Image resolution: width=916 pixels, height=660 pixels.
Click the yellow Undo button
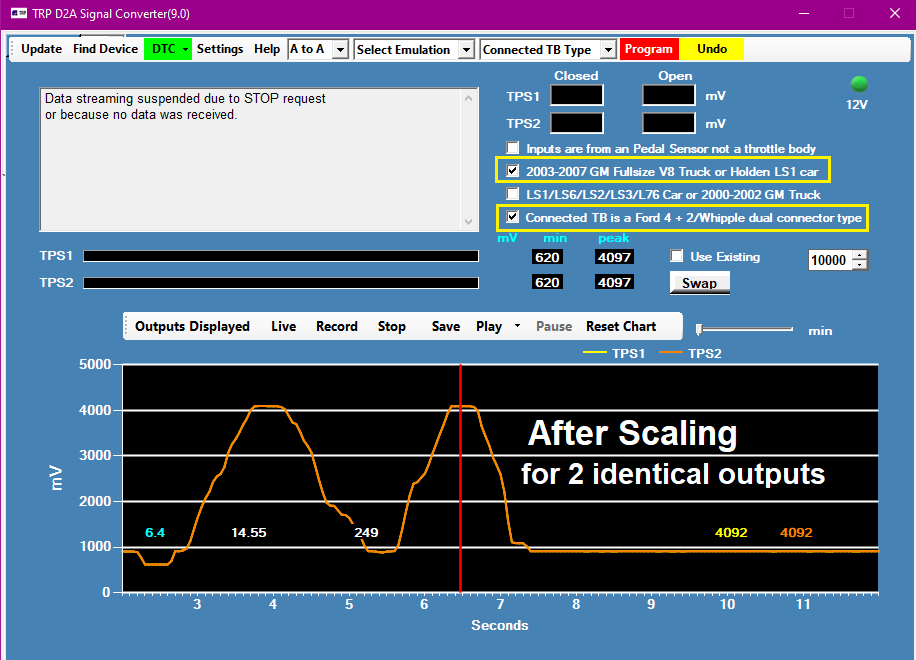[712, 49]
